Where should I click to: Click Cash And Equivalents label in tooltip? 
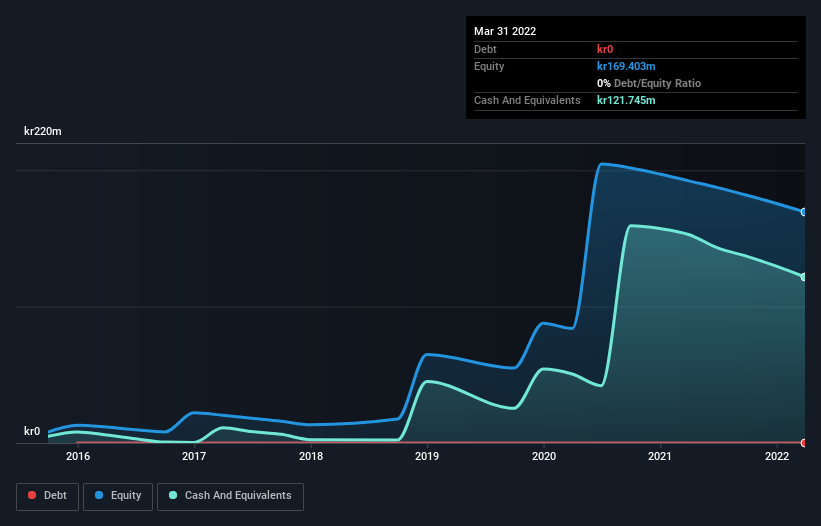point(527,100)
